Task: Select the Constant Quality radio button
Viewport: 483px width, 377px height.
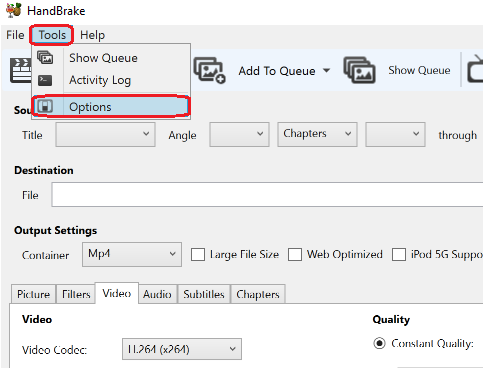Action: pyautogui.click(x=379, y=343)
